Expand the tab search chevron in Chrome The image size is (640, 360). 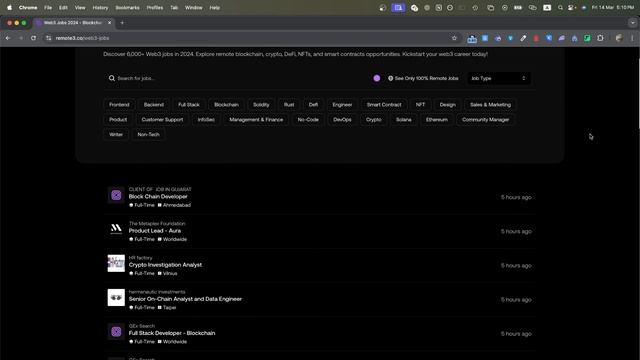point(633,23)
